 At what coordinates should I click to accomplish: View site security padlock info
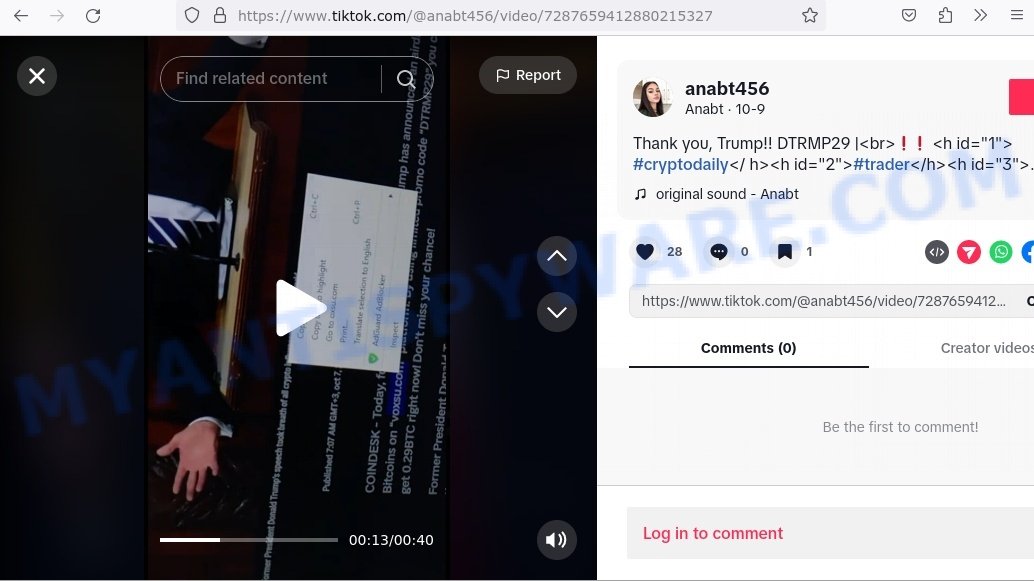[220, 15]
